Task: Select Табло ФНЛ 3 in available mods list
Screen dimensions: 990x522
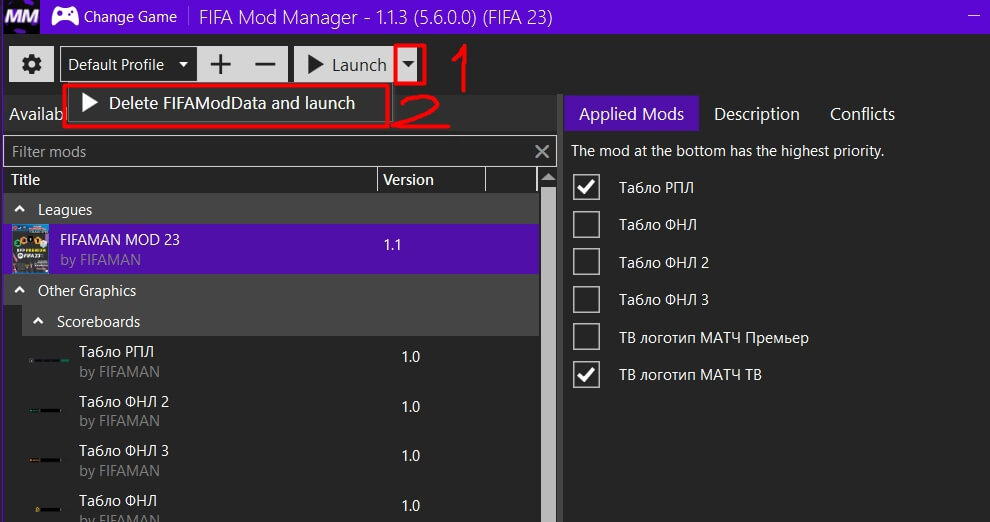Action: (x=124, y=451)
